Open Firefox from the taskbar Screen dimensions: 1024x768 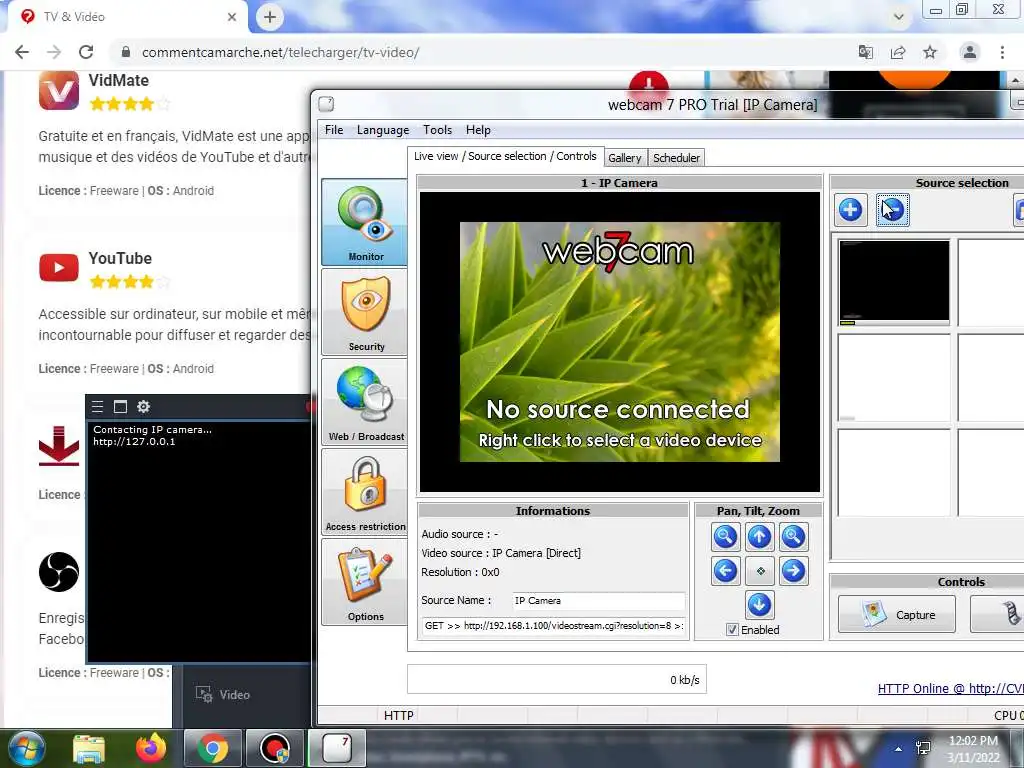tap(151, 748)
